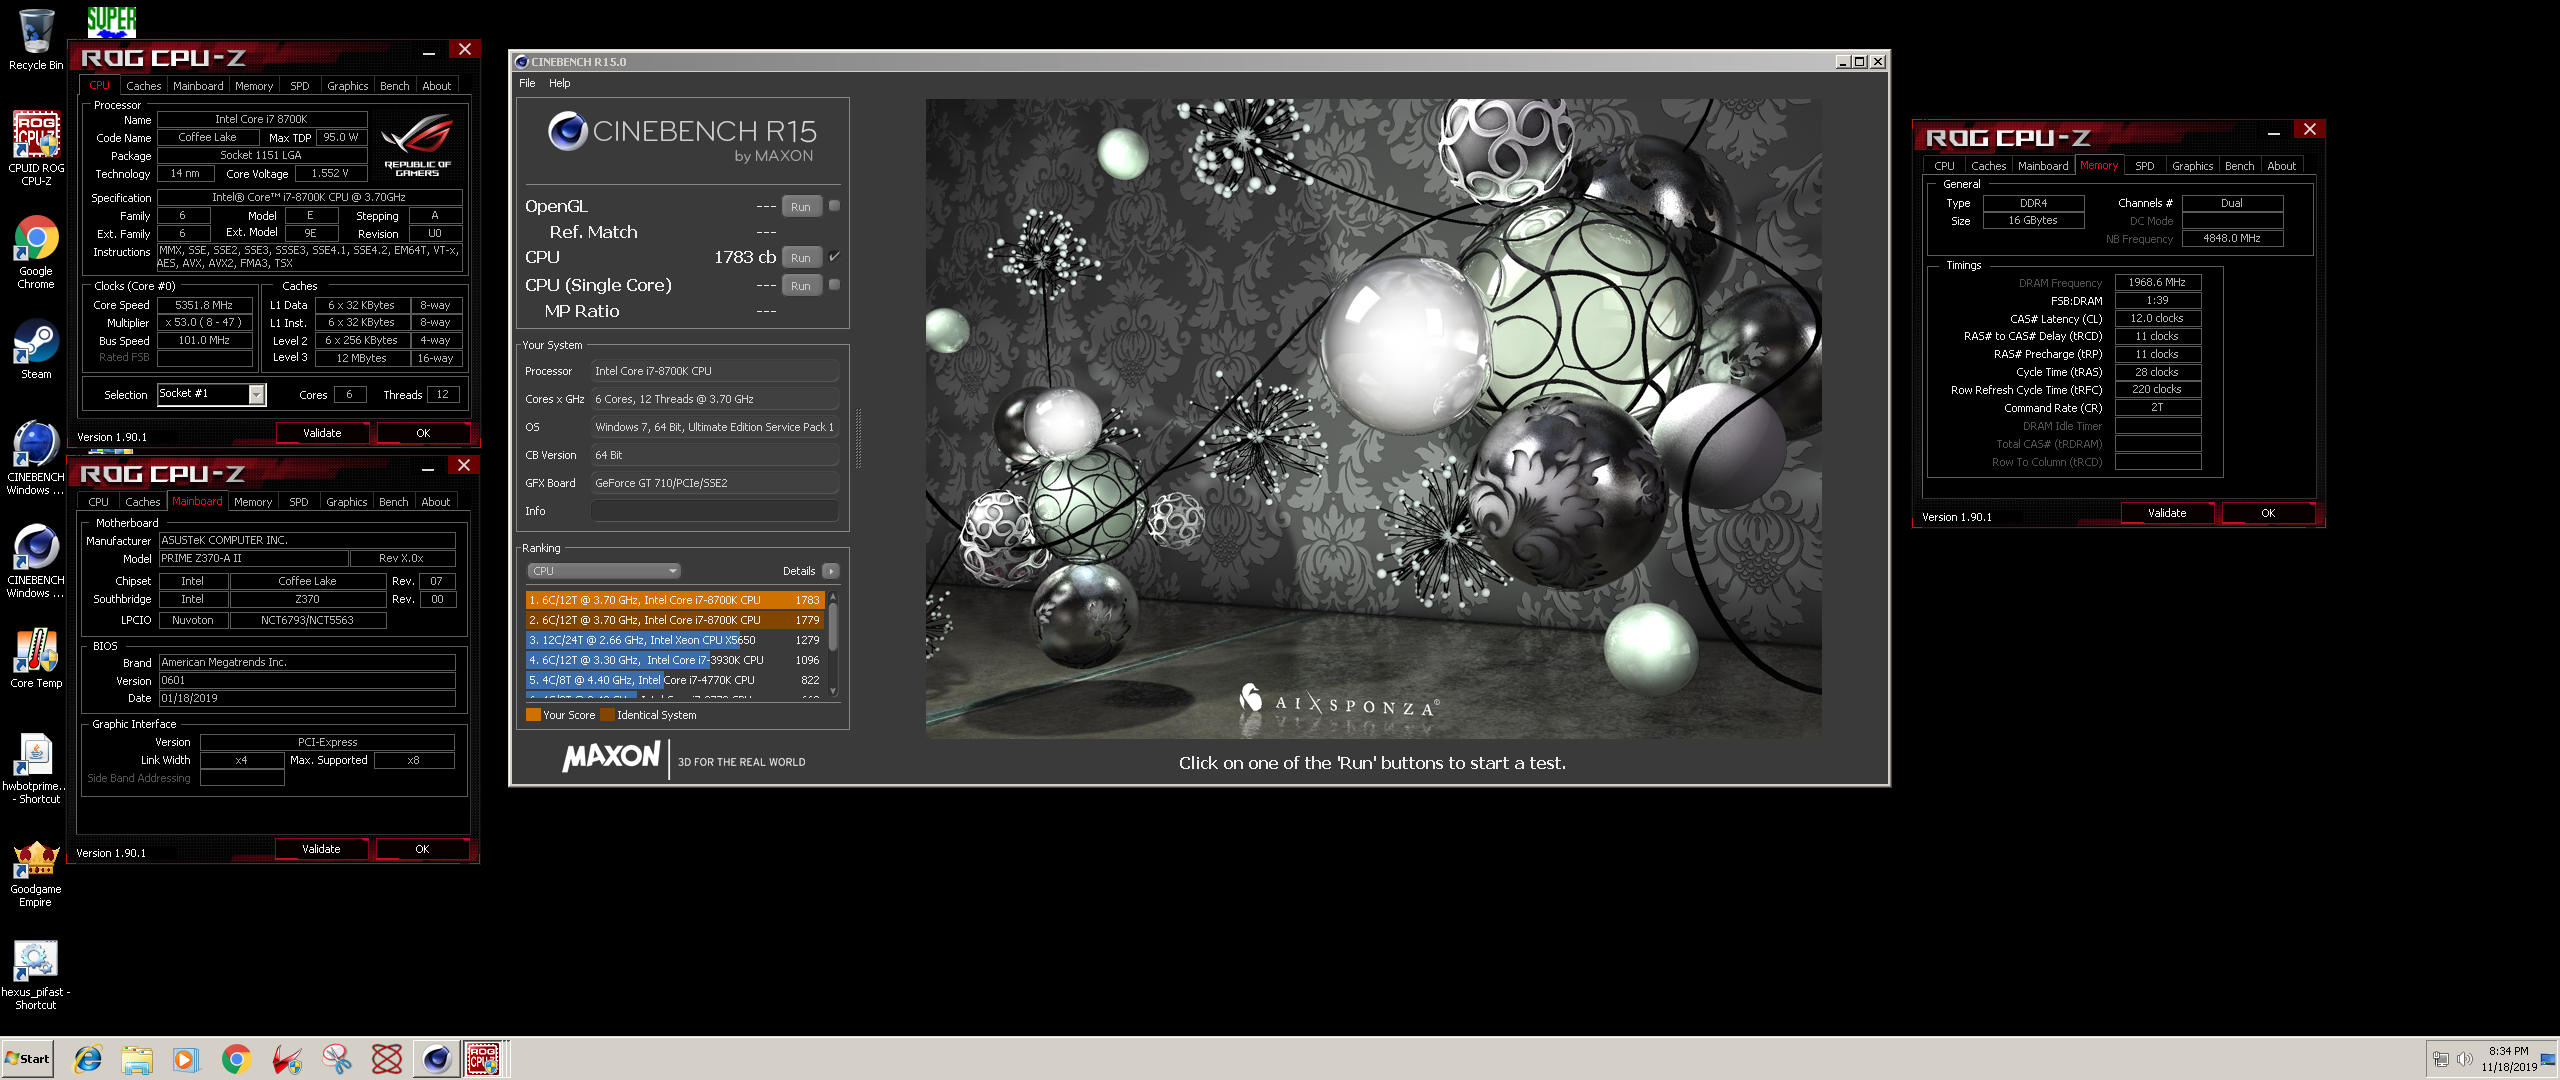The image size is (2560, 1080).
Task: Click the Start button in taskbar
Action: (28, 1059)
